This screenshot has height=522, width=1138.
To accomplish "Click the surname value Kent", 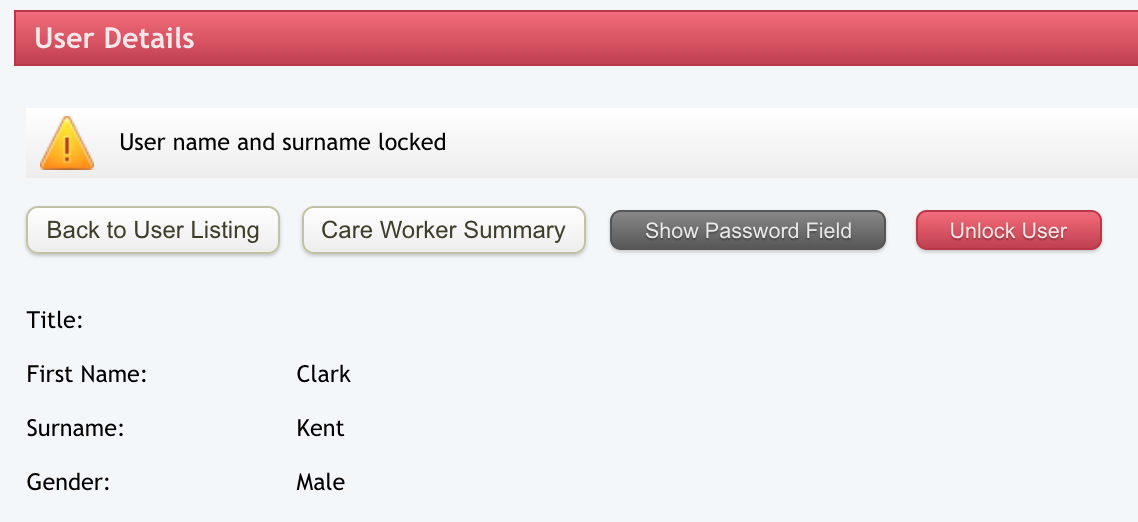I will tap(320, 429).
